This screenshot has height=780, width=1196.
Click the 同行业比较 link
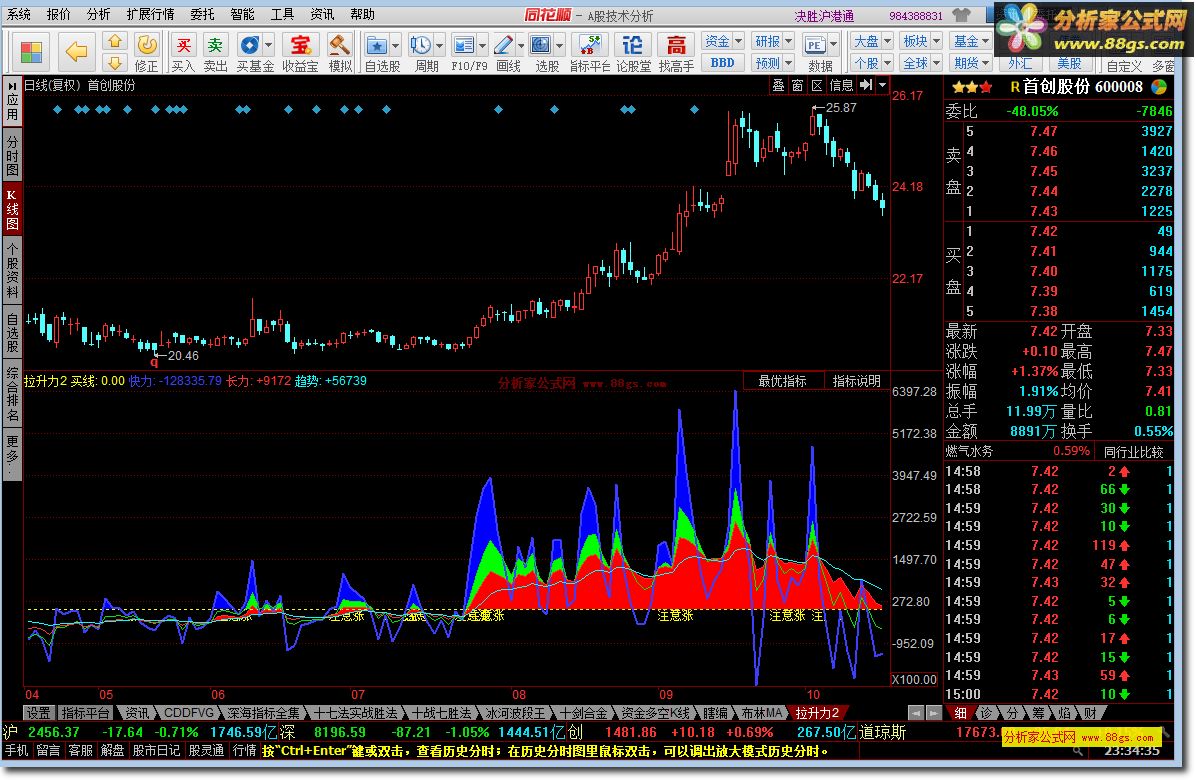tap(1133, 452)
